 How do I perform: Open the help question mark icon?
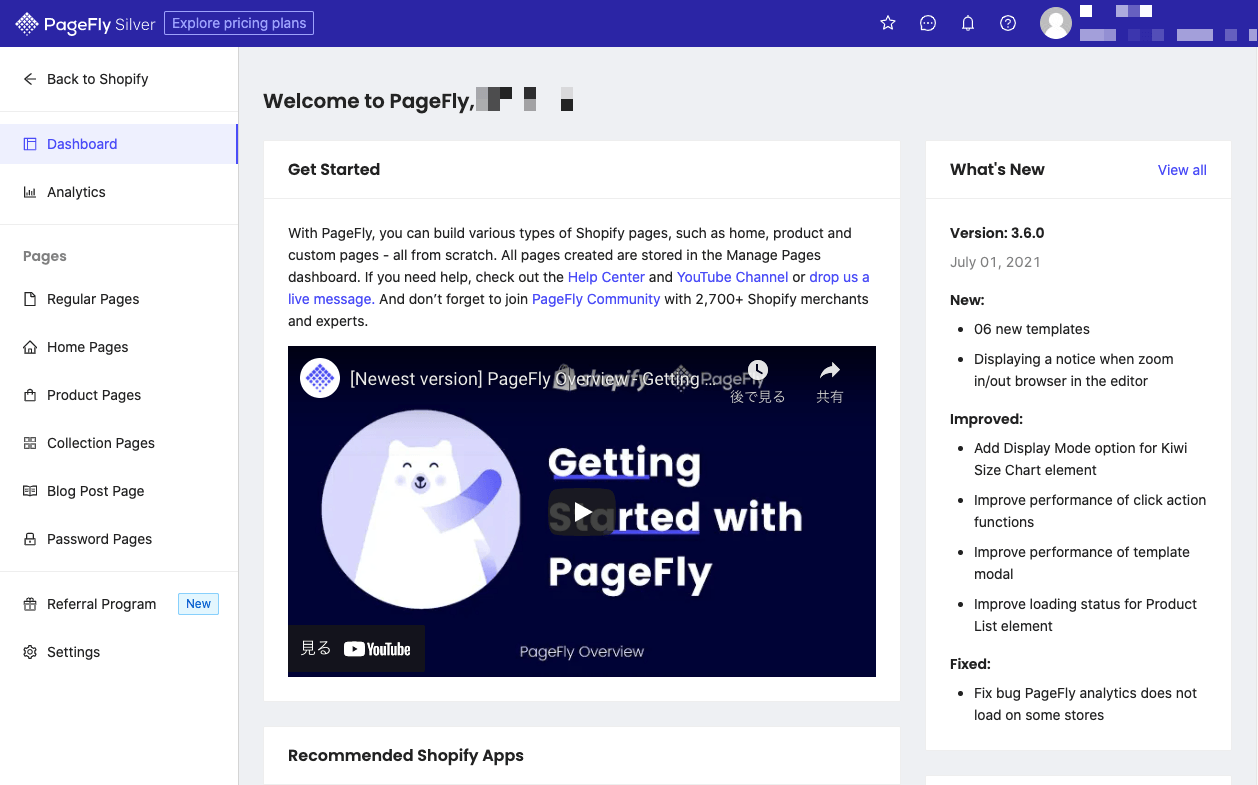tap(1008, 23)
